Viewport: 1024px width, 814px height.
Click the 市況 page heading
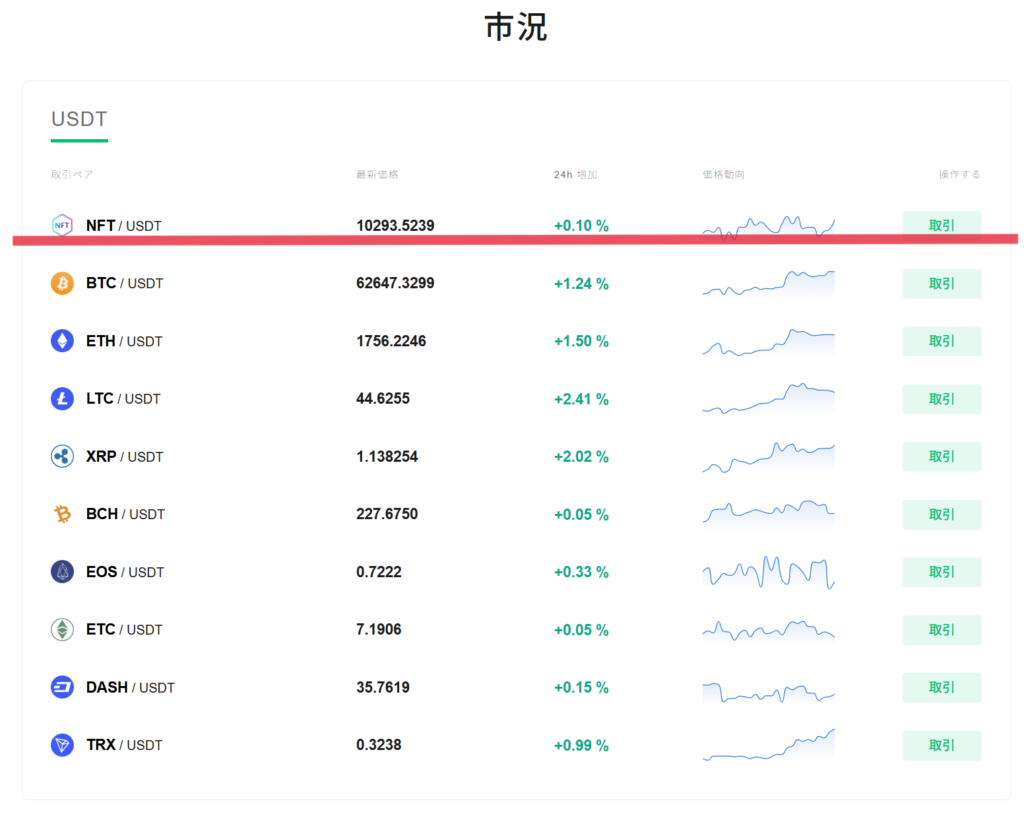(x=516, y=27)
